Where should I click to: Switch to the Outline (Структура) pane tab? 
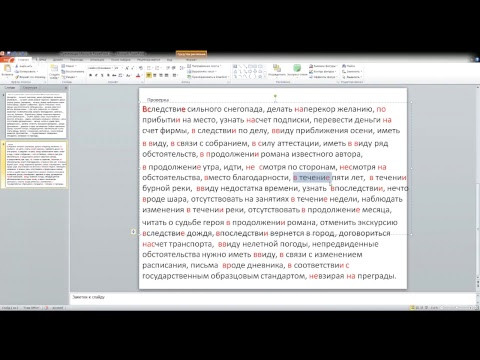coord(30,88)
